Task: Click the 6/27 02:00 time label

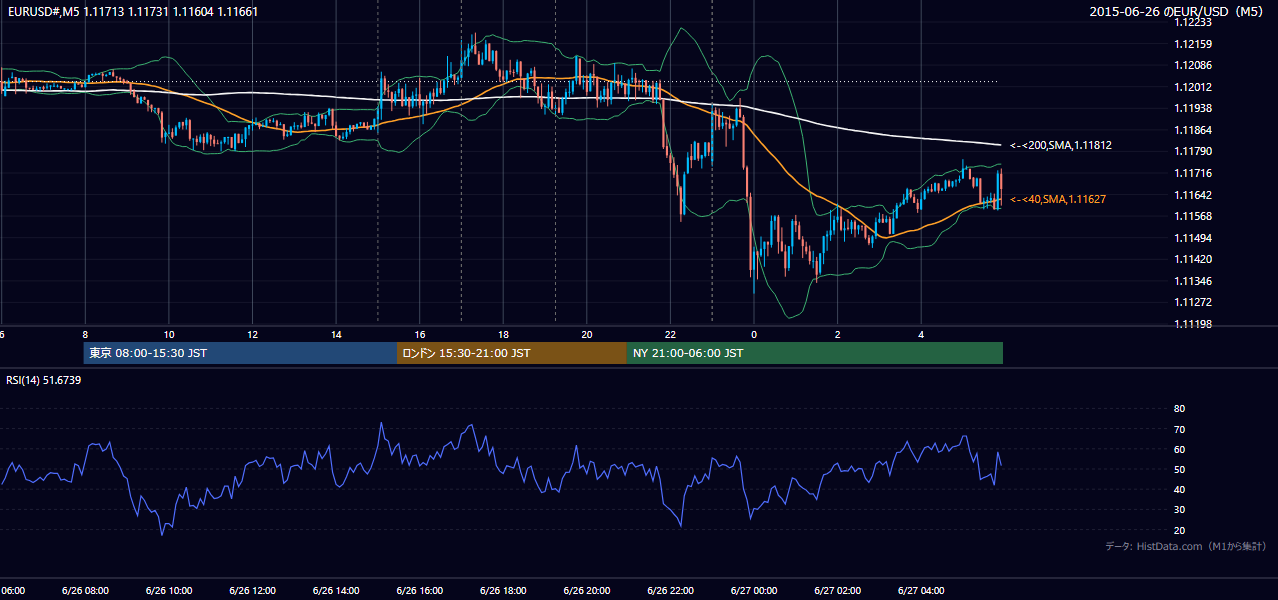Action: [837, 591]
